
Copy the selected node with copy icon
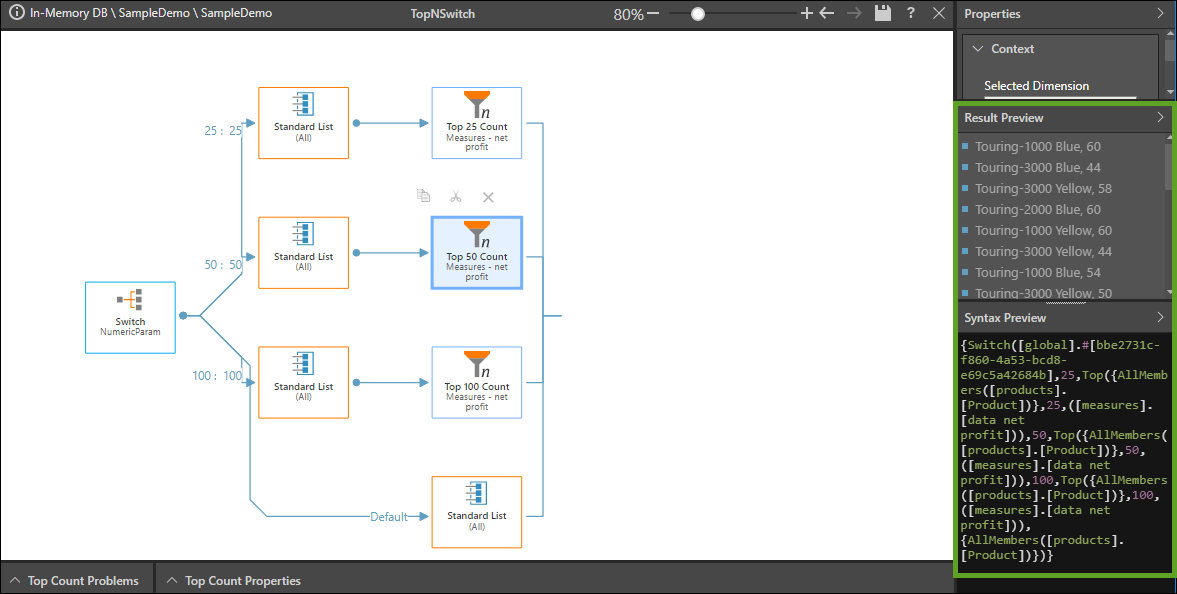coord(424,197)
